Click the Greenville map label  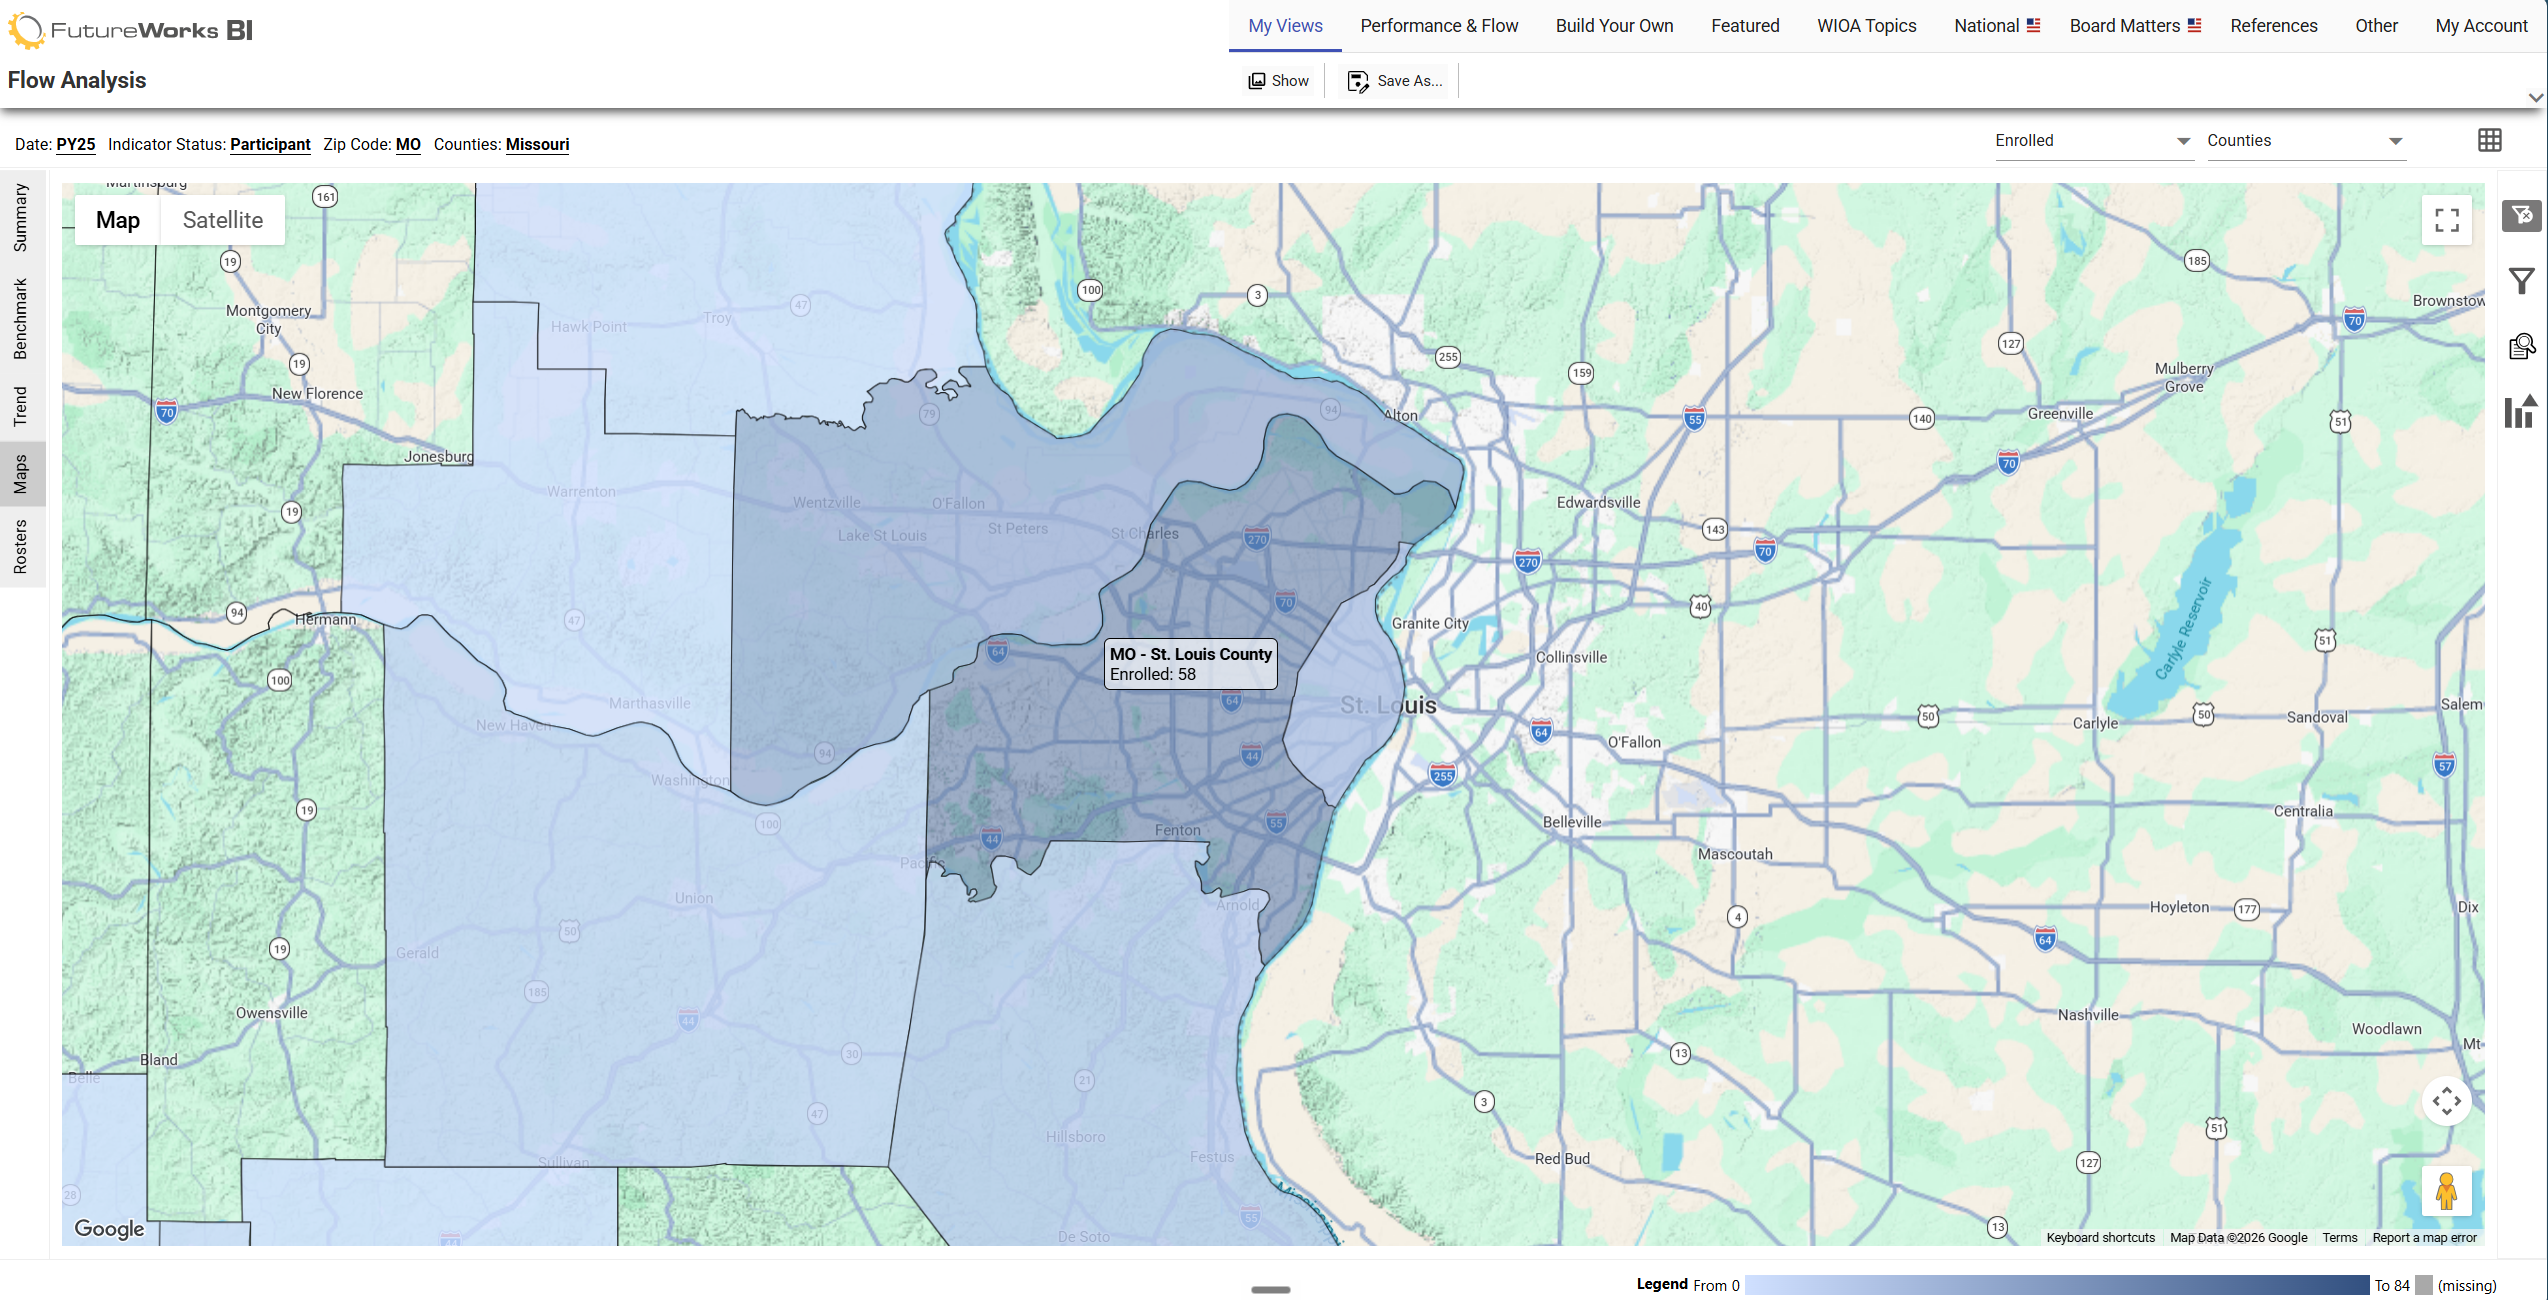[x=2060, y=413]
